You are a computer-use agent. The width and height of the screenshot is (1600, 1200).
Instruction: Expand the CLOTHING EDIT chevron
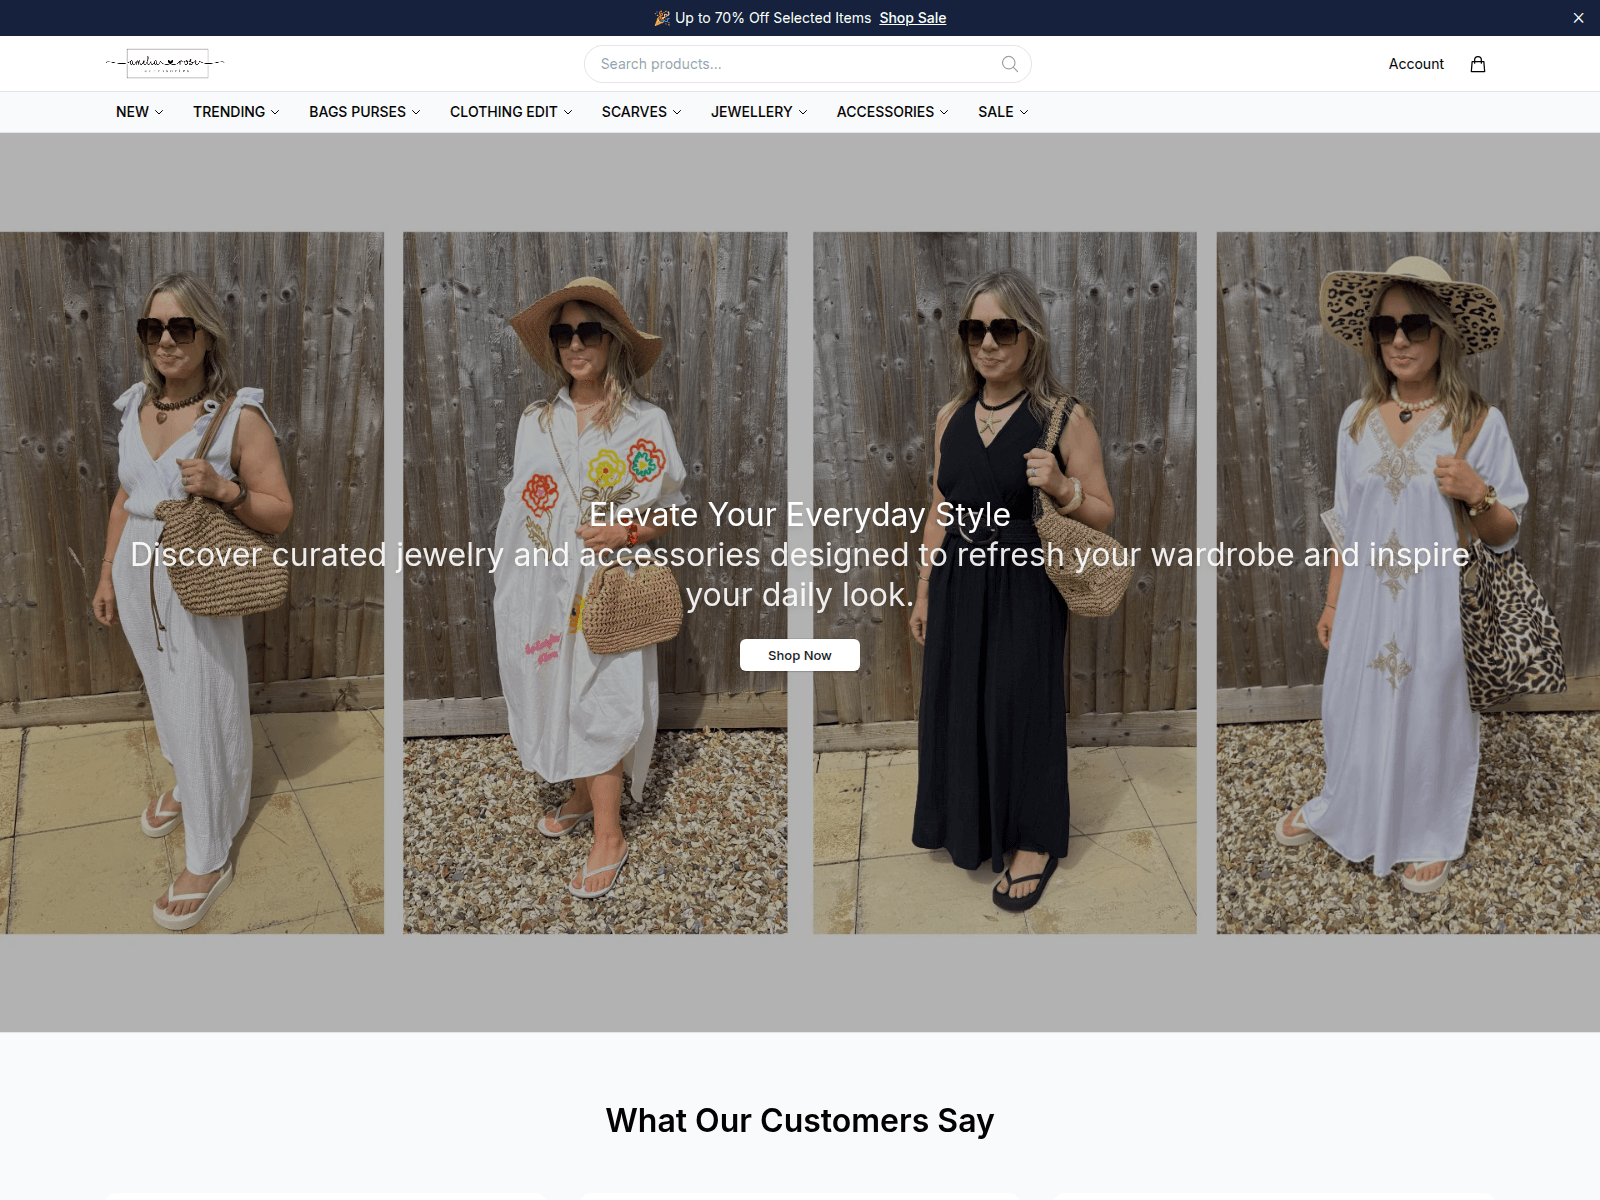568,112
